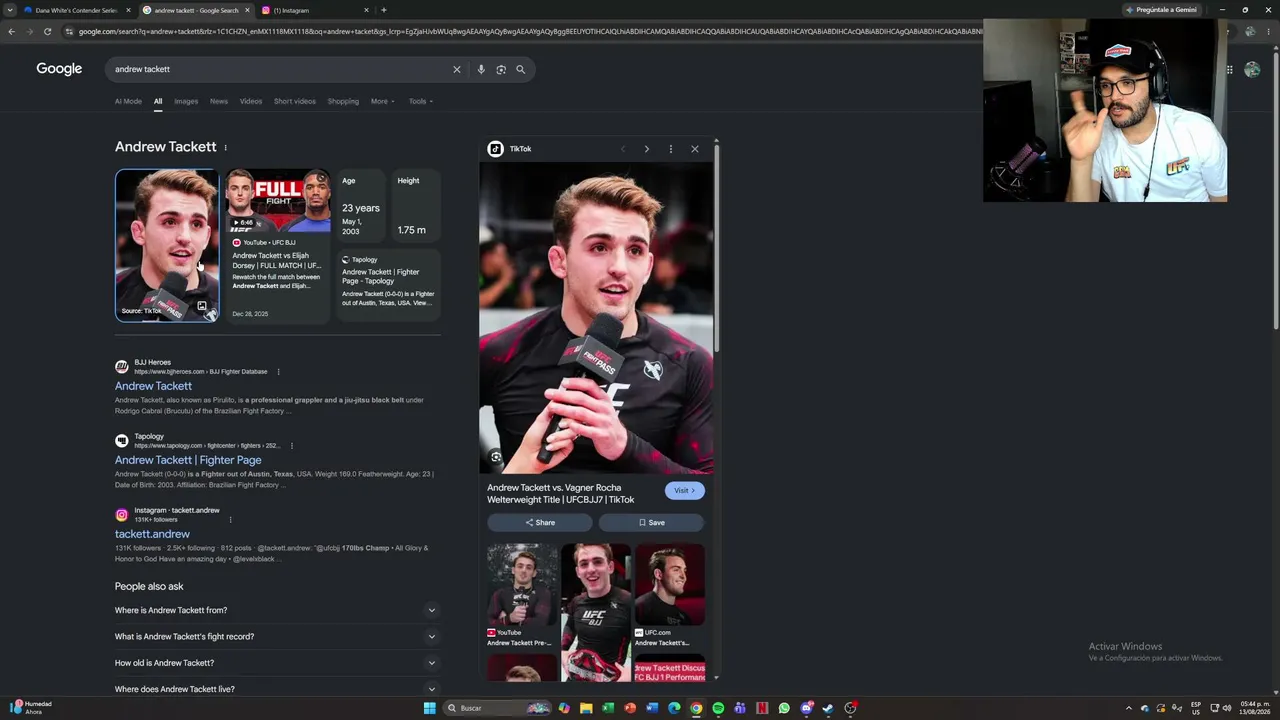The width and height of the screenshot is (1280, 720).
Task: Search inside the preview image with Lens
Action: (x=495, y=457)
